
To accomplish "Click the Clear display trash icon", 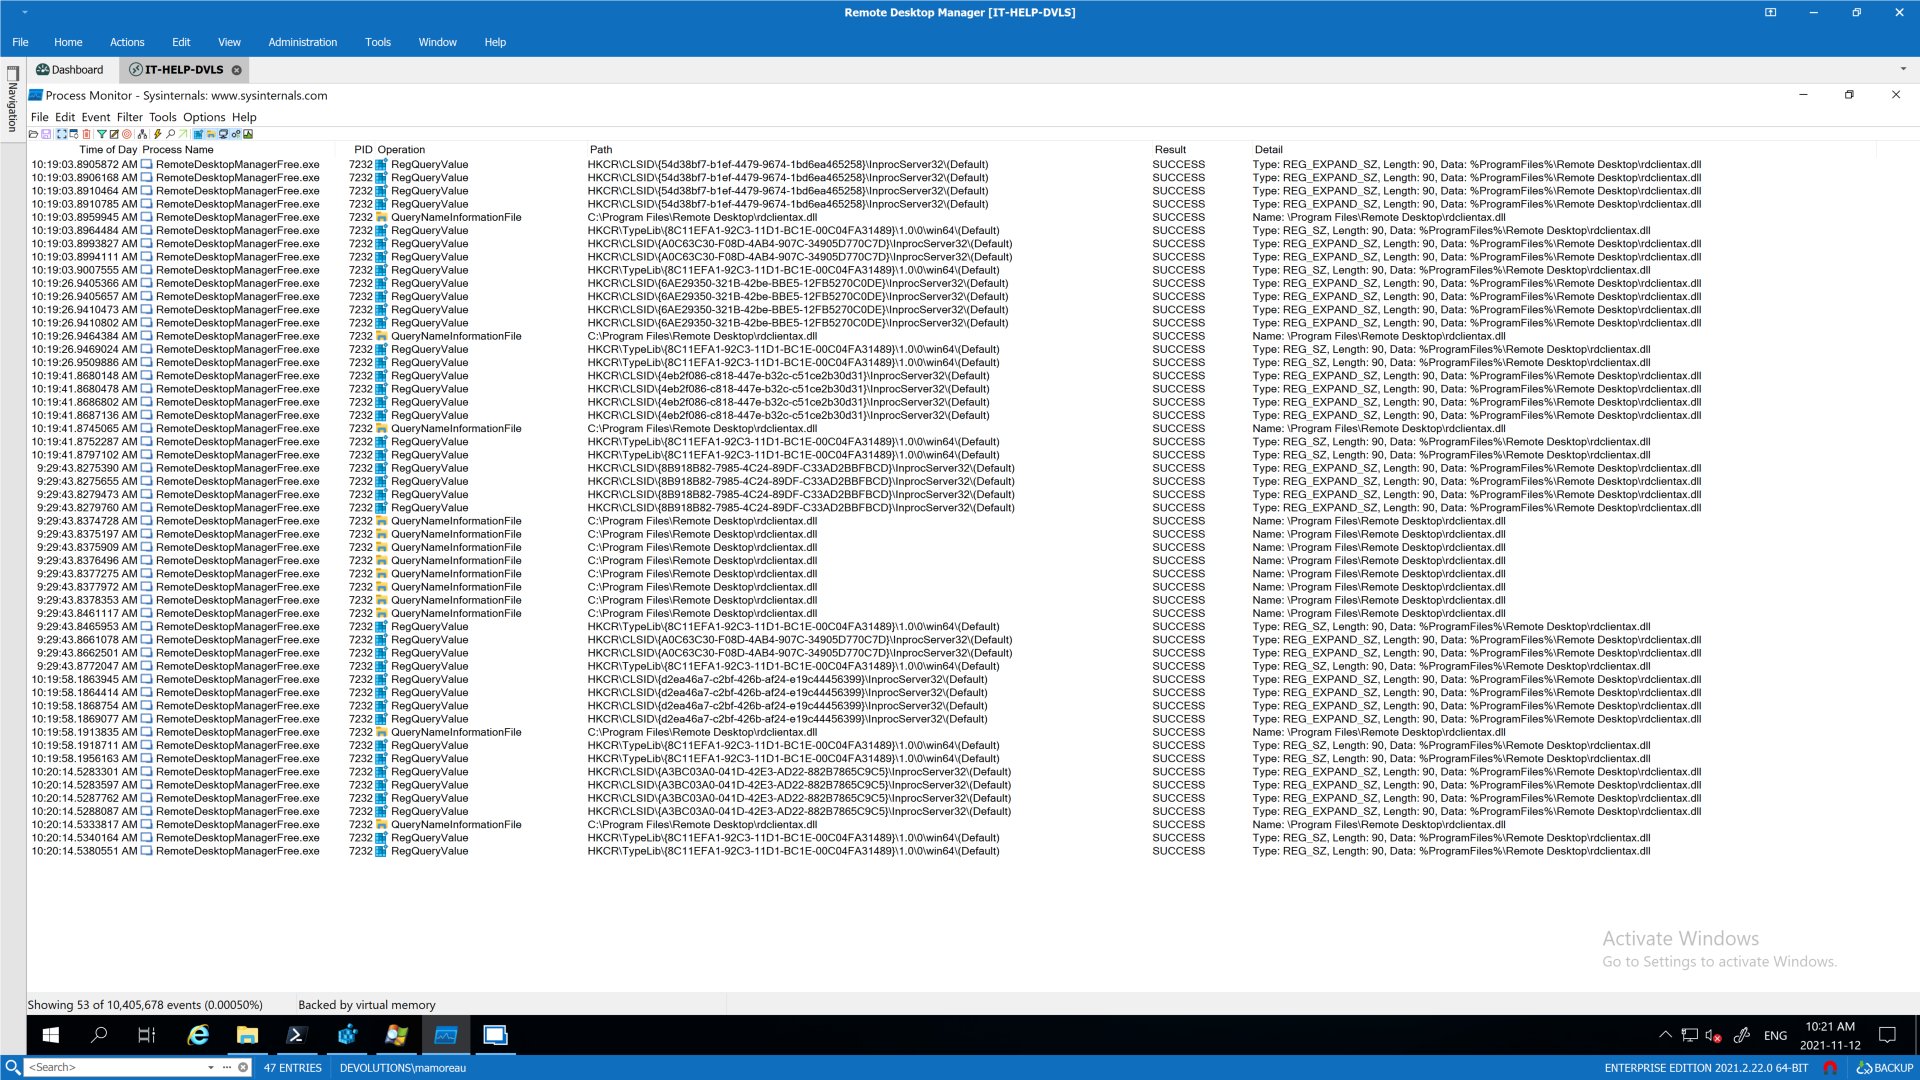I will tap(86, 134).
